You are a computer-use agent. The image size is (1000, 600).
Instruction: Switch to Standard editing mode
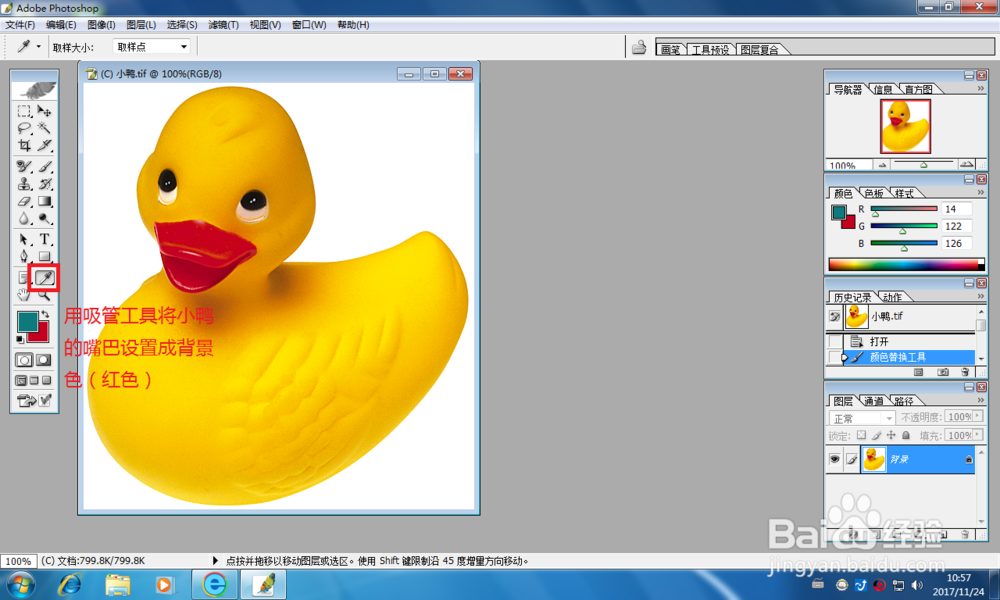point(24,360)
